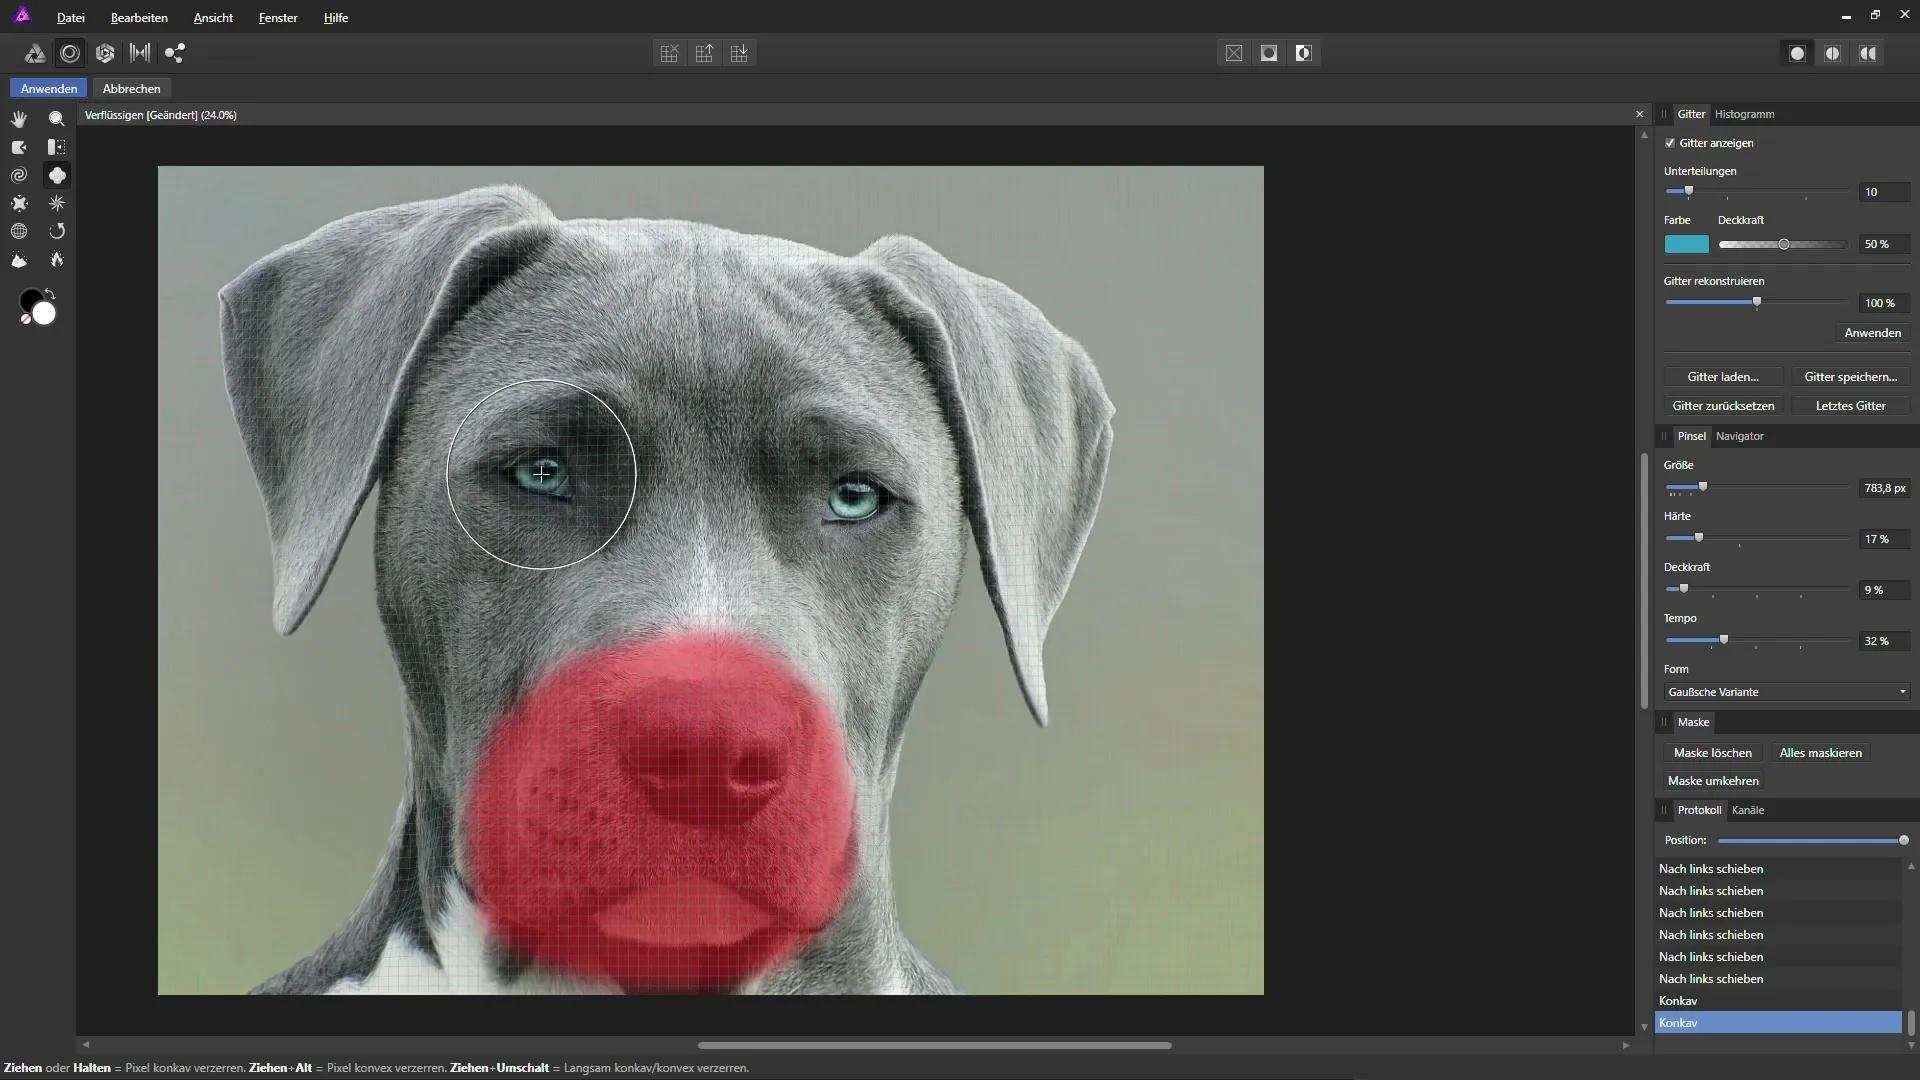Switch to single view mode icon
The image size is (1920, 1080).
(x=1797, y=53)
